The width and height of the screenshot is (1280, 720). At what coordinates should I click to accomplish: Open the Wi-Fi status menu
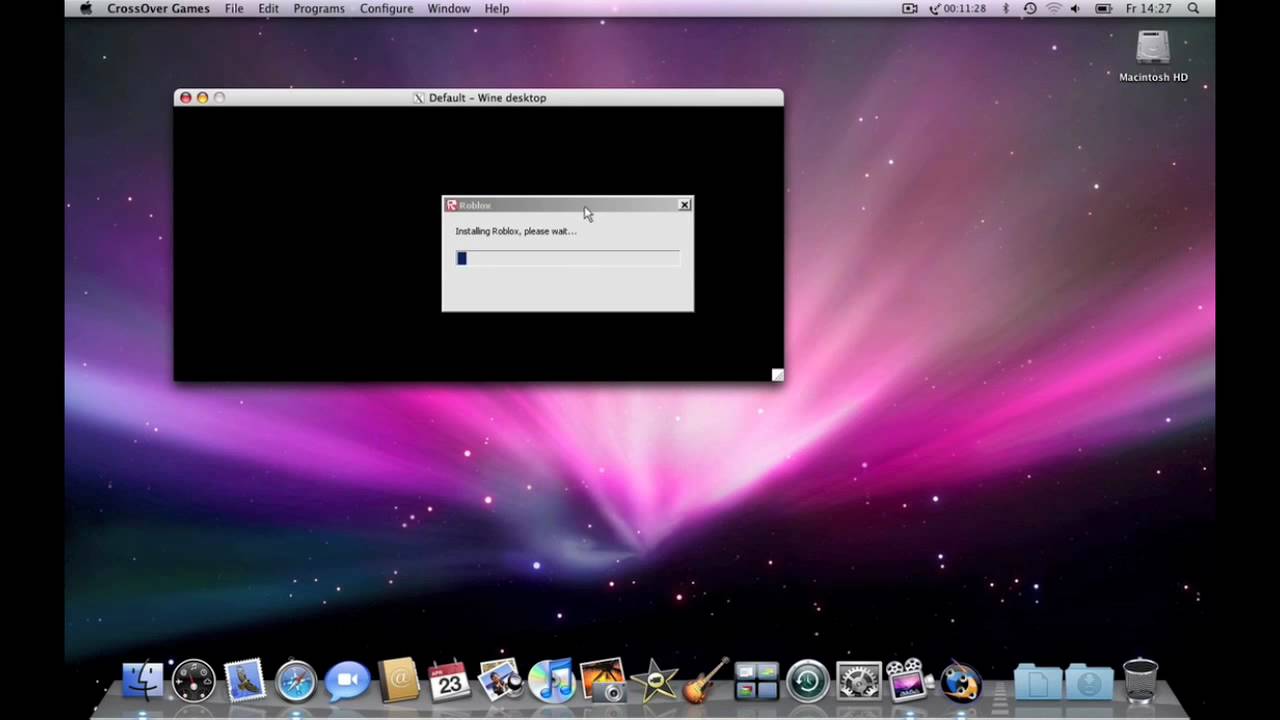tap(1053, 8)
